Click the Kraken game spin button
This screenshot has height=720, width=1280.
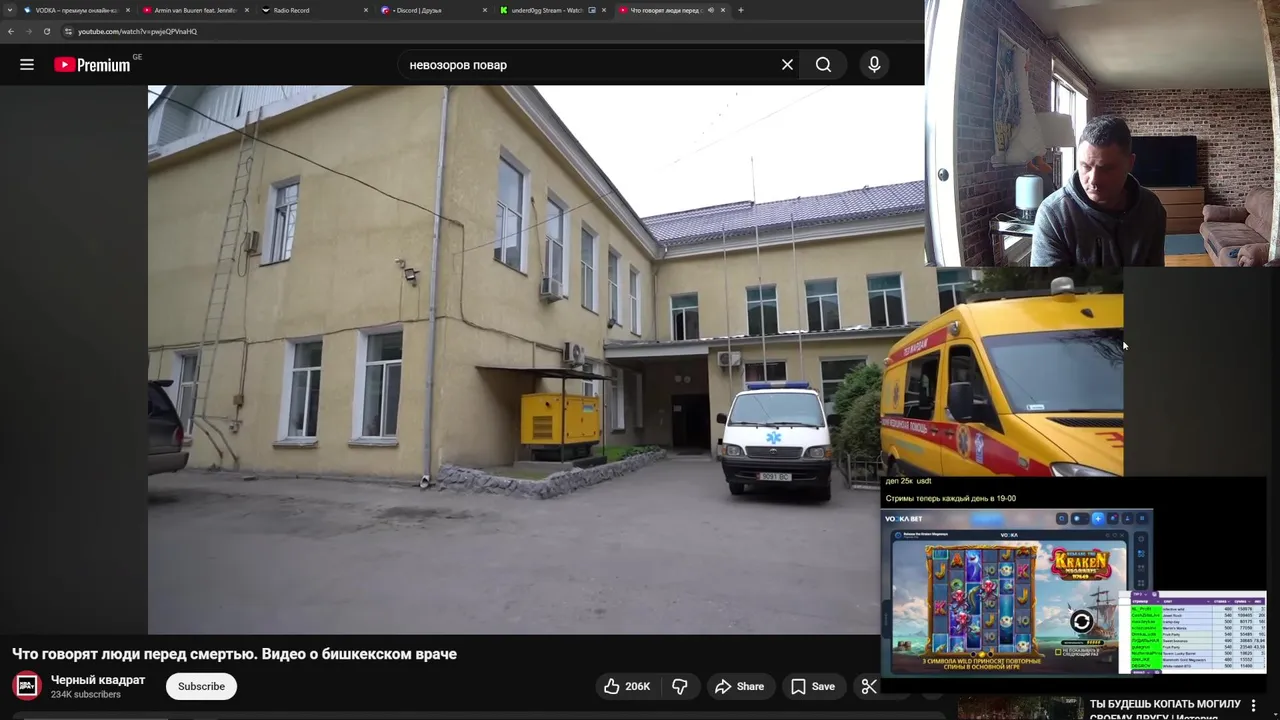coord(1081,622)
